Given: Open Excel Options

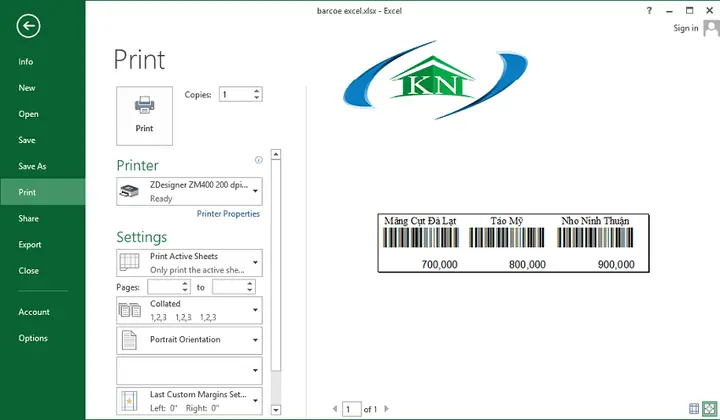Looking at the screenshot, I should click(33, 338).
